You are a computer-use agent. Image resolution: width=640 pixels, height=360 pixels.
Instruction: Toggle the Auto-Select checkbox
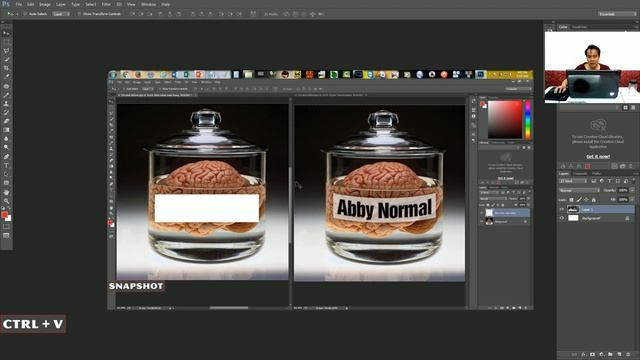[x=25, y=14]
